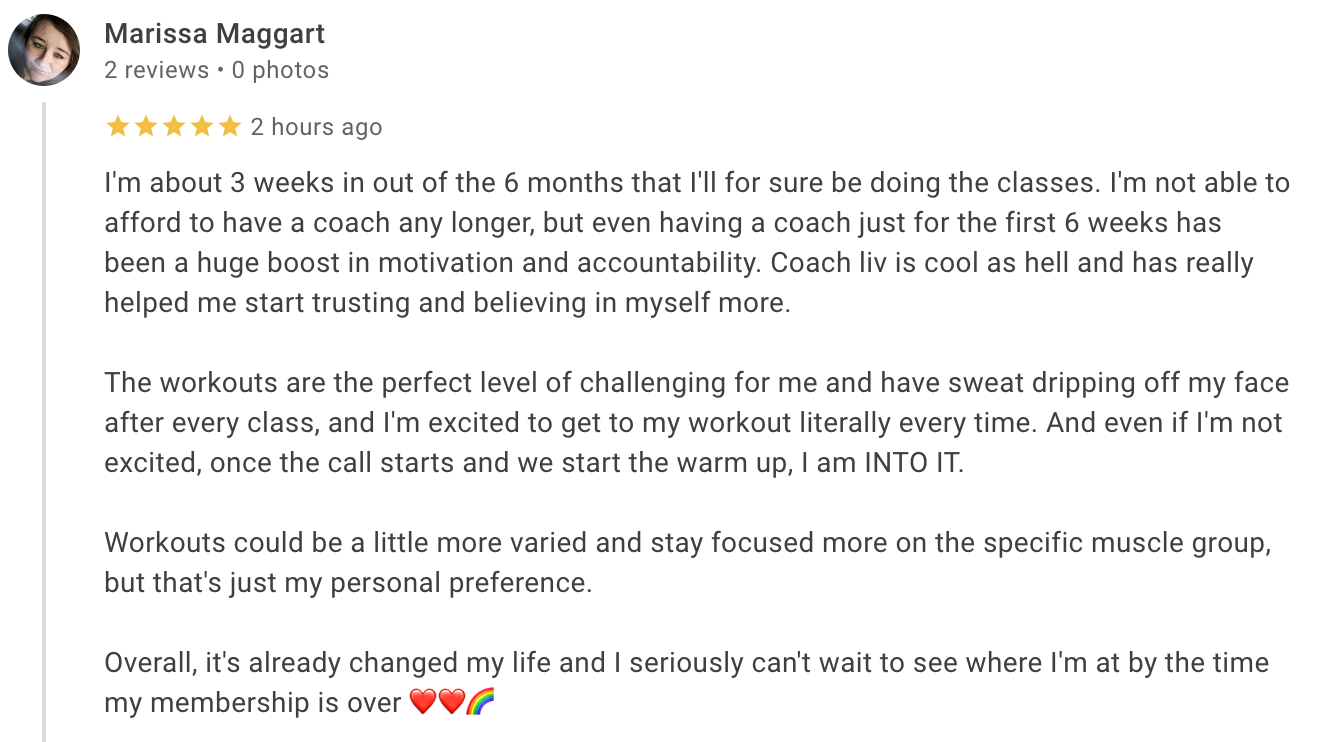Click the second red heart emoji

[451, 703]
